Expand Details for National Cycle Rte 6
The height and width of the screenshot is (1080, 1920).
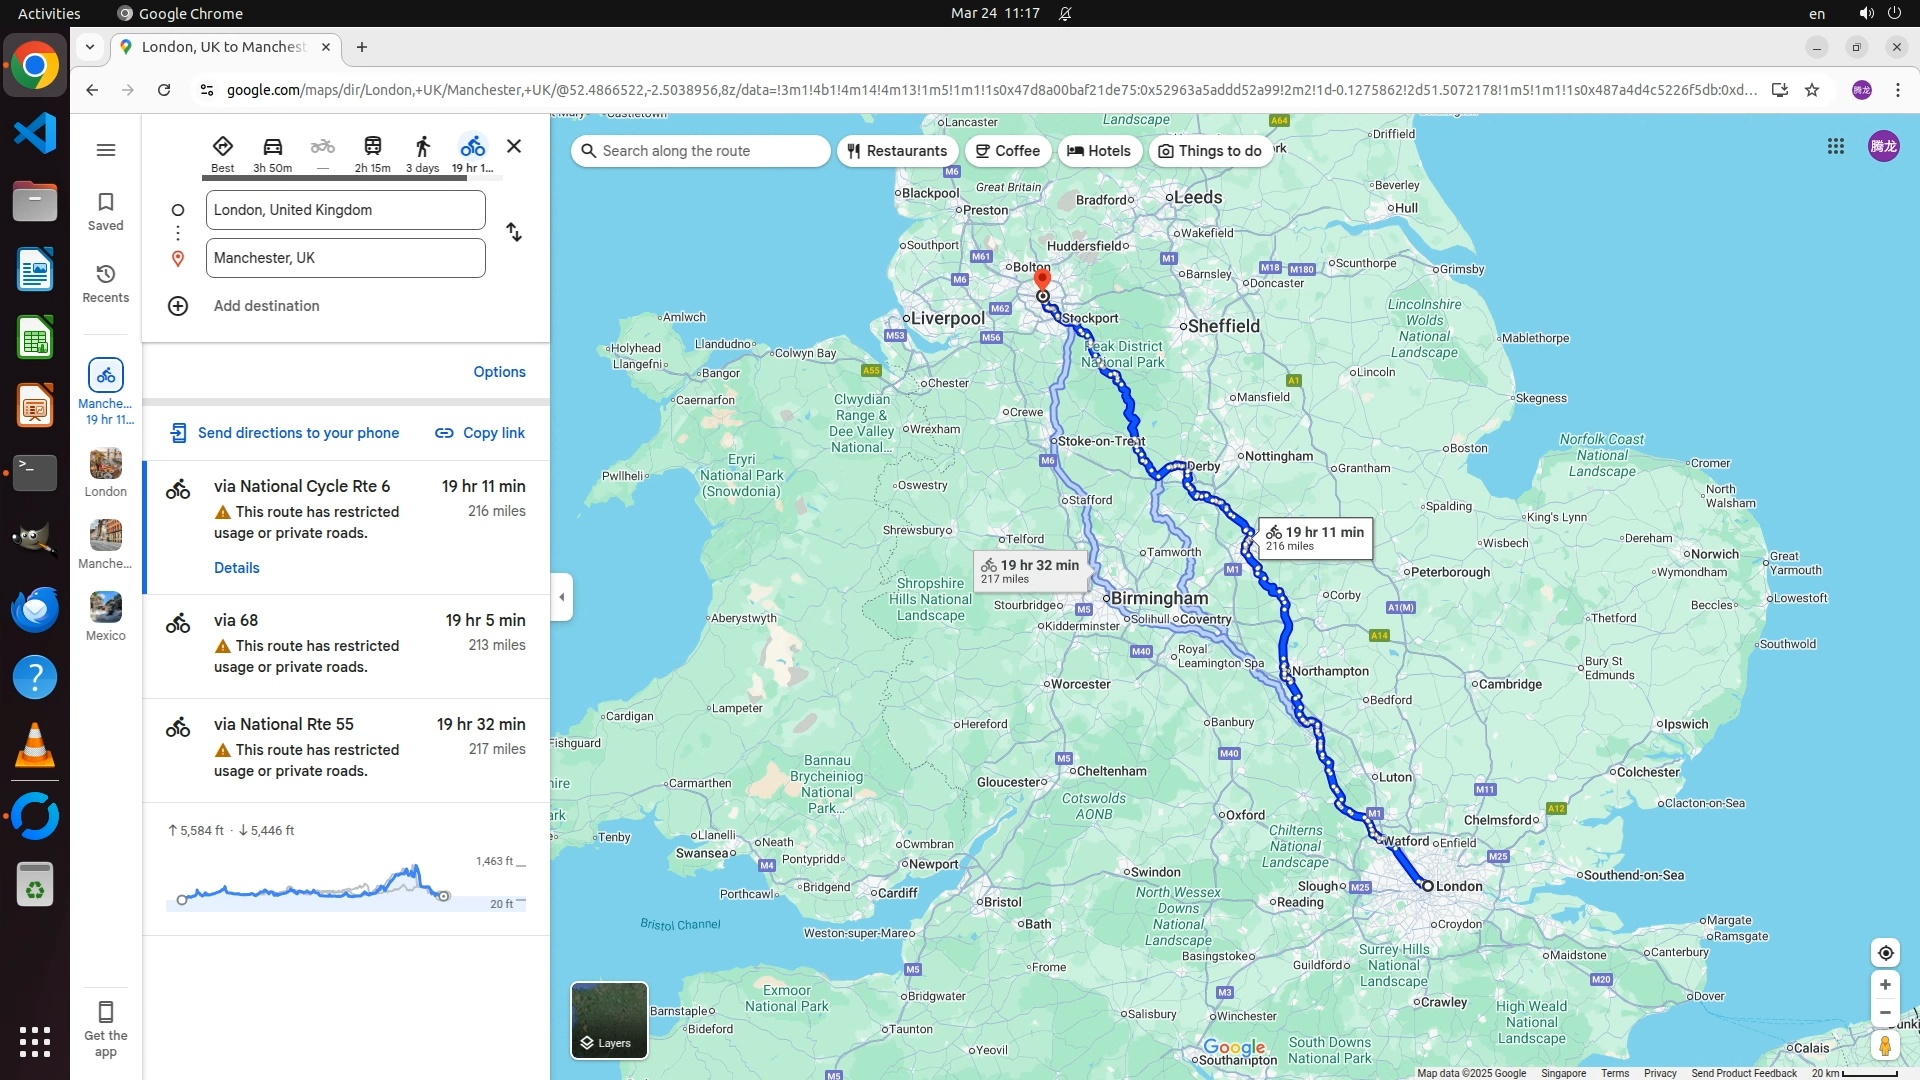click(x=237, y=568)
